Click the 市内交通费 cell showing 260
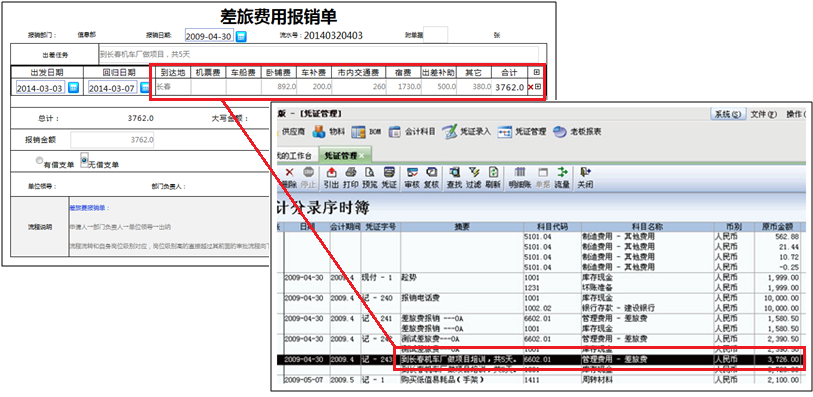This screenshot has width=813, height=397. tap(359, 87)
